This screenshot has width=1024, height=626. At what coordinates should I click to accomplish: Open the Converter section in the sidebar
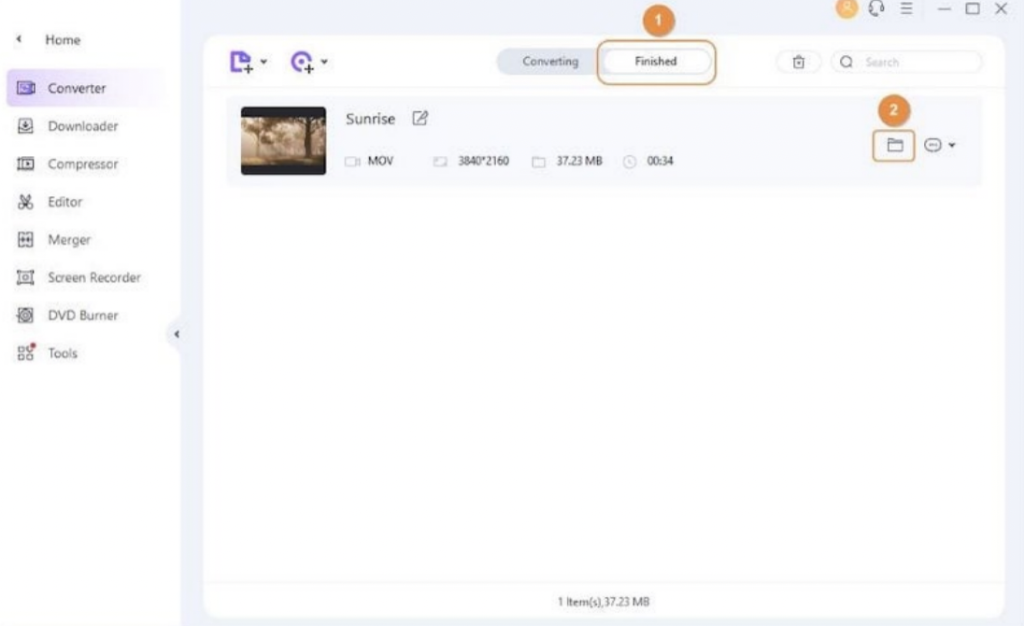[85, 87]
